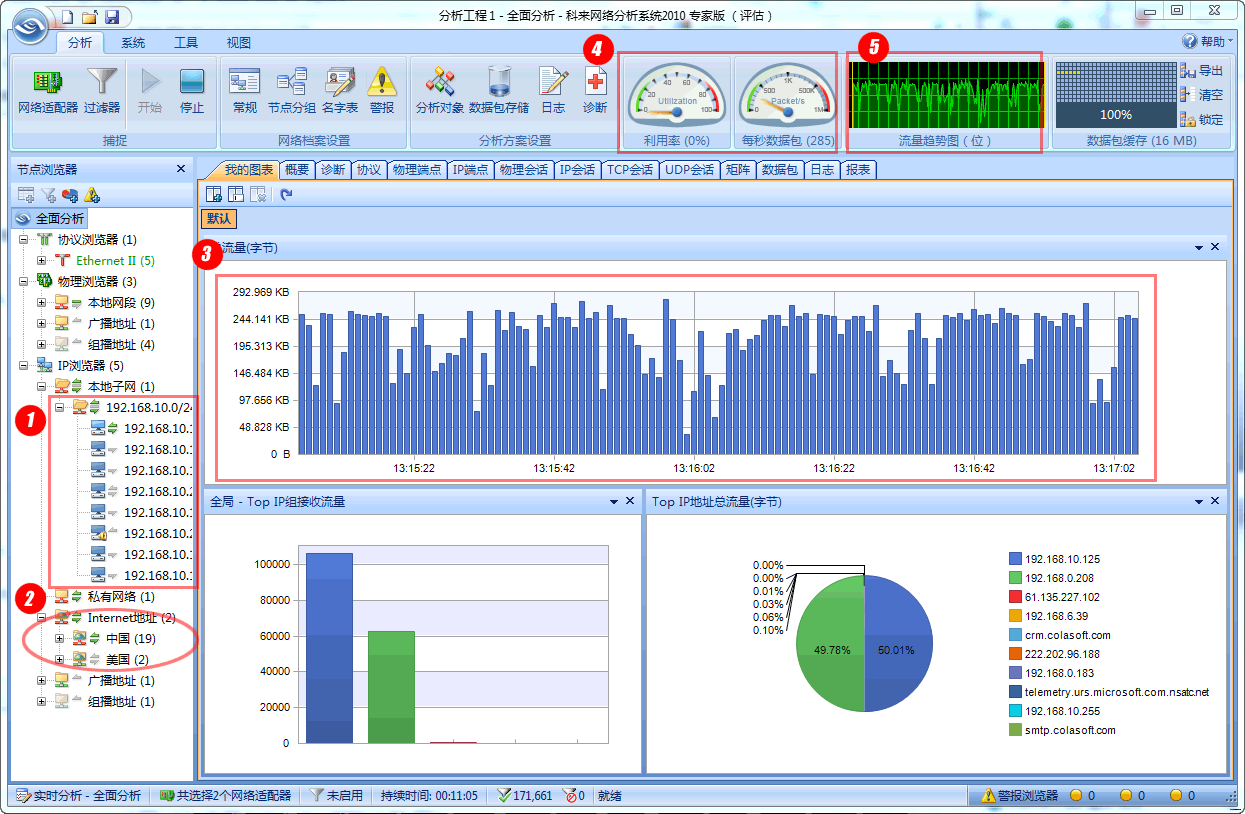The image size is (1245, 814).
Task: Switch to the 协议 tab
Action: (369, 170)
